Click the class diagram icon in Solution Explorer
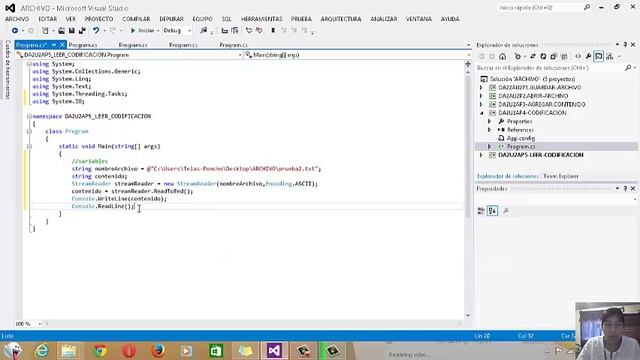The width and height of the screenshot is (640, 360). pos(609,56)
